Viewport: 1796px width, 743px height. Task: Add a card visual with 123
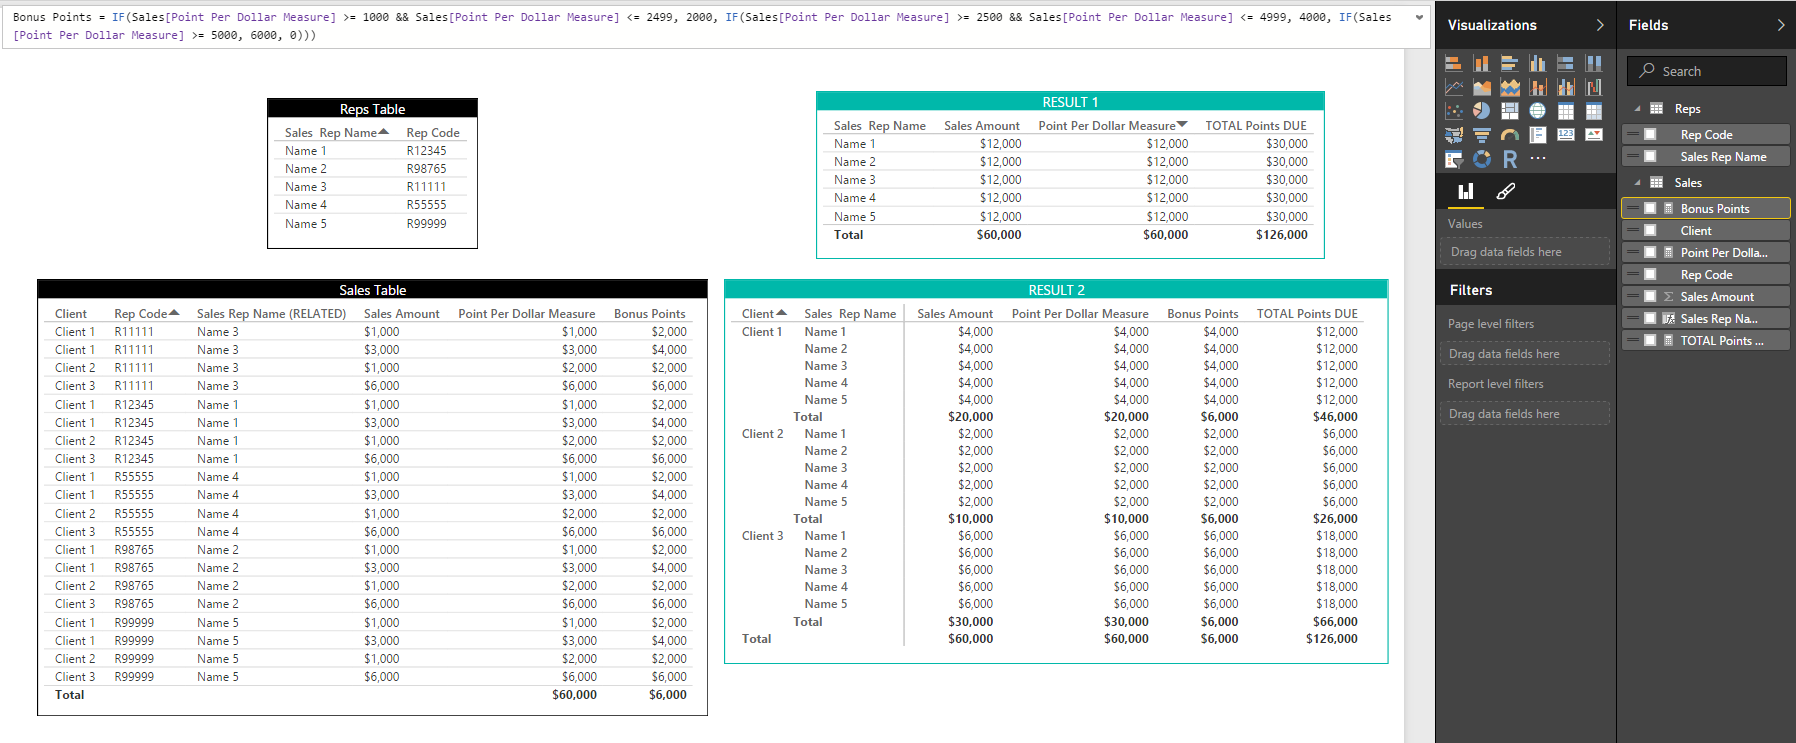coord(1566,135)
